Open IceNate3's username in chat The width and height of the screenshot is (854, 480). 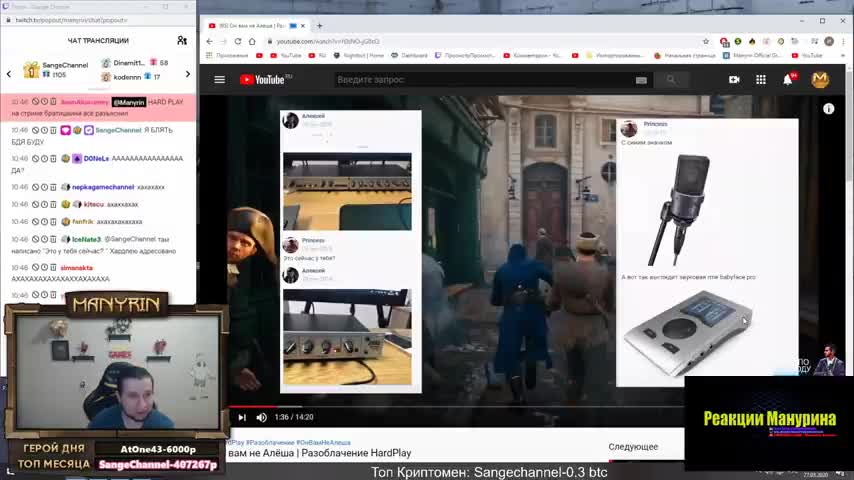[x=87, y=239]
